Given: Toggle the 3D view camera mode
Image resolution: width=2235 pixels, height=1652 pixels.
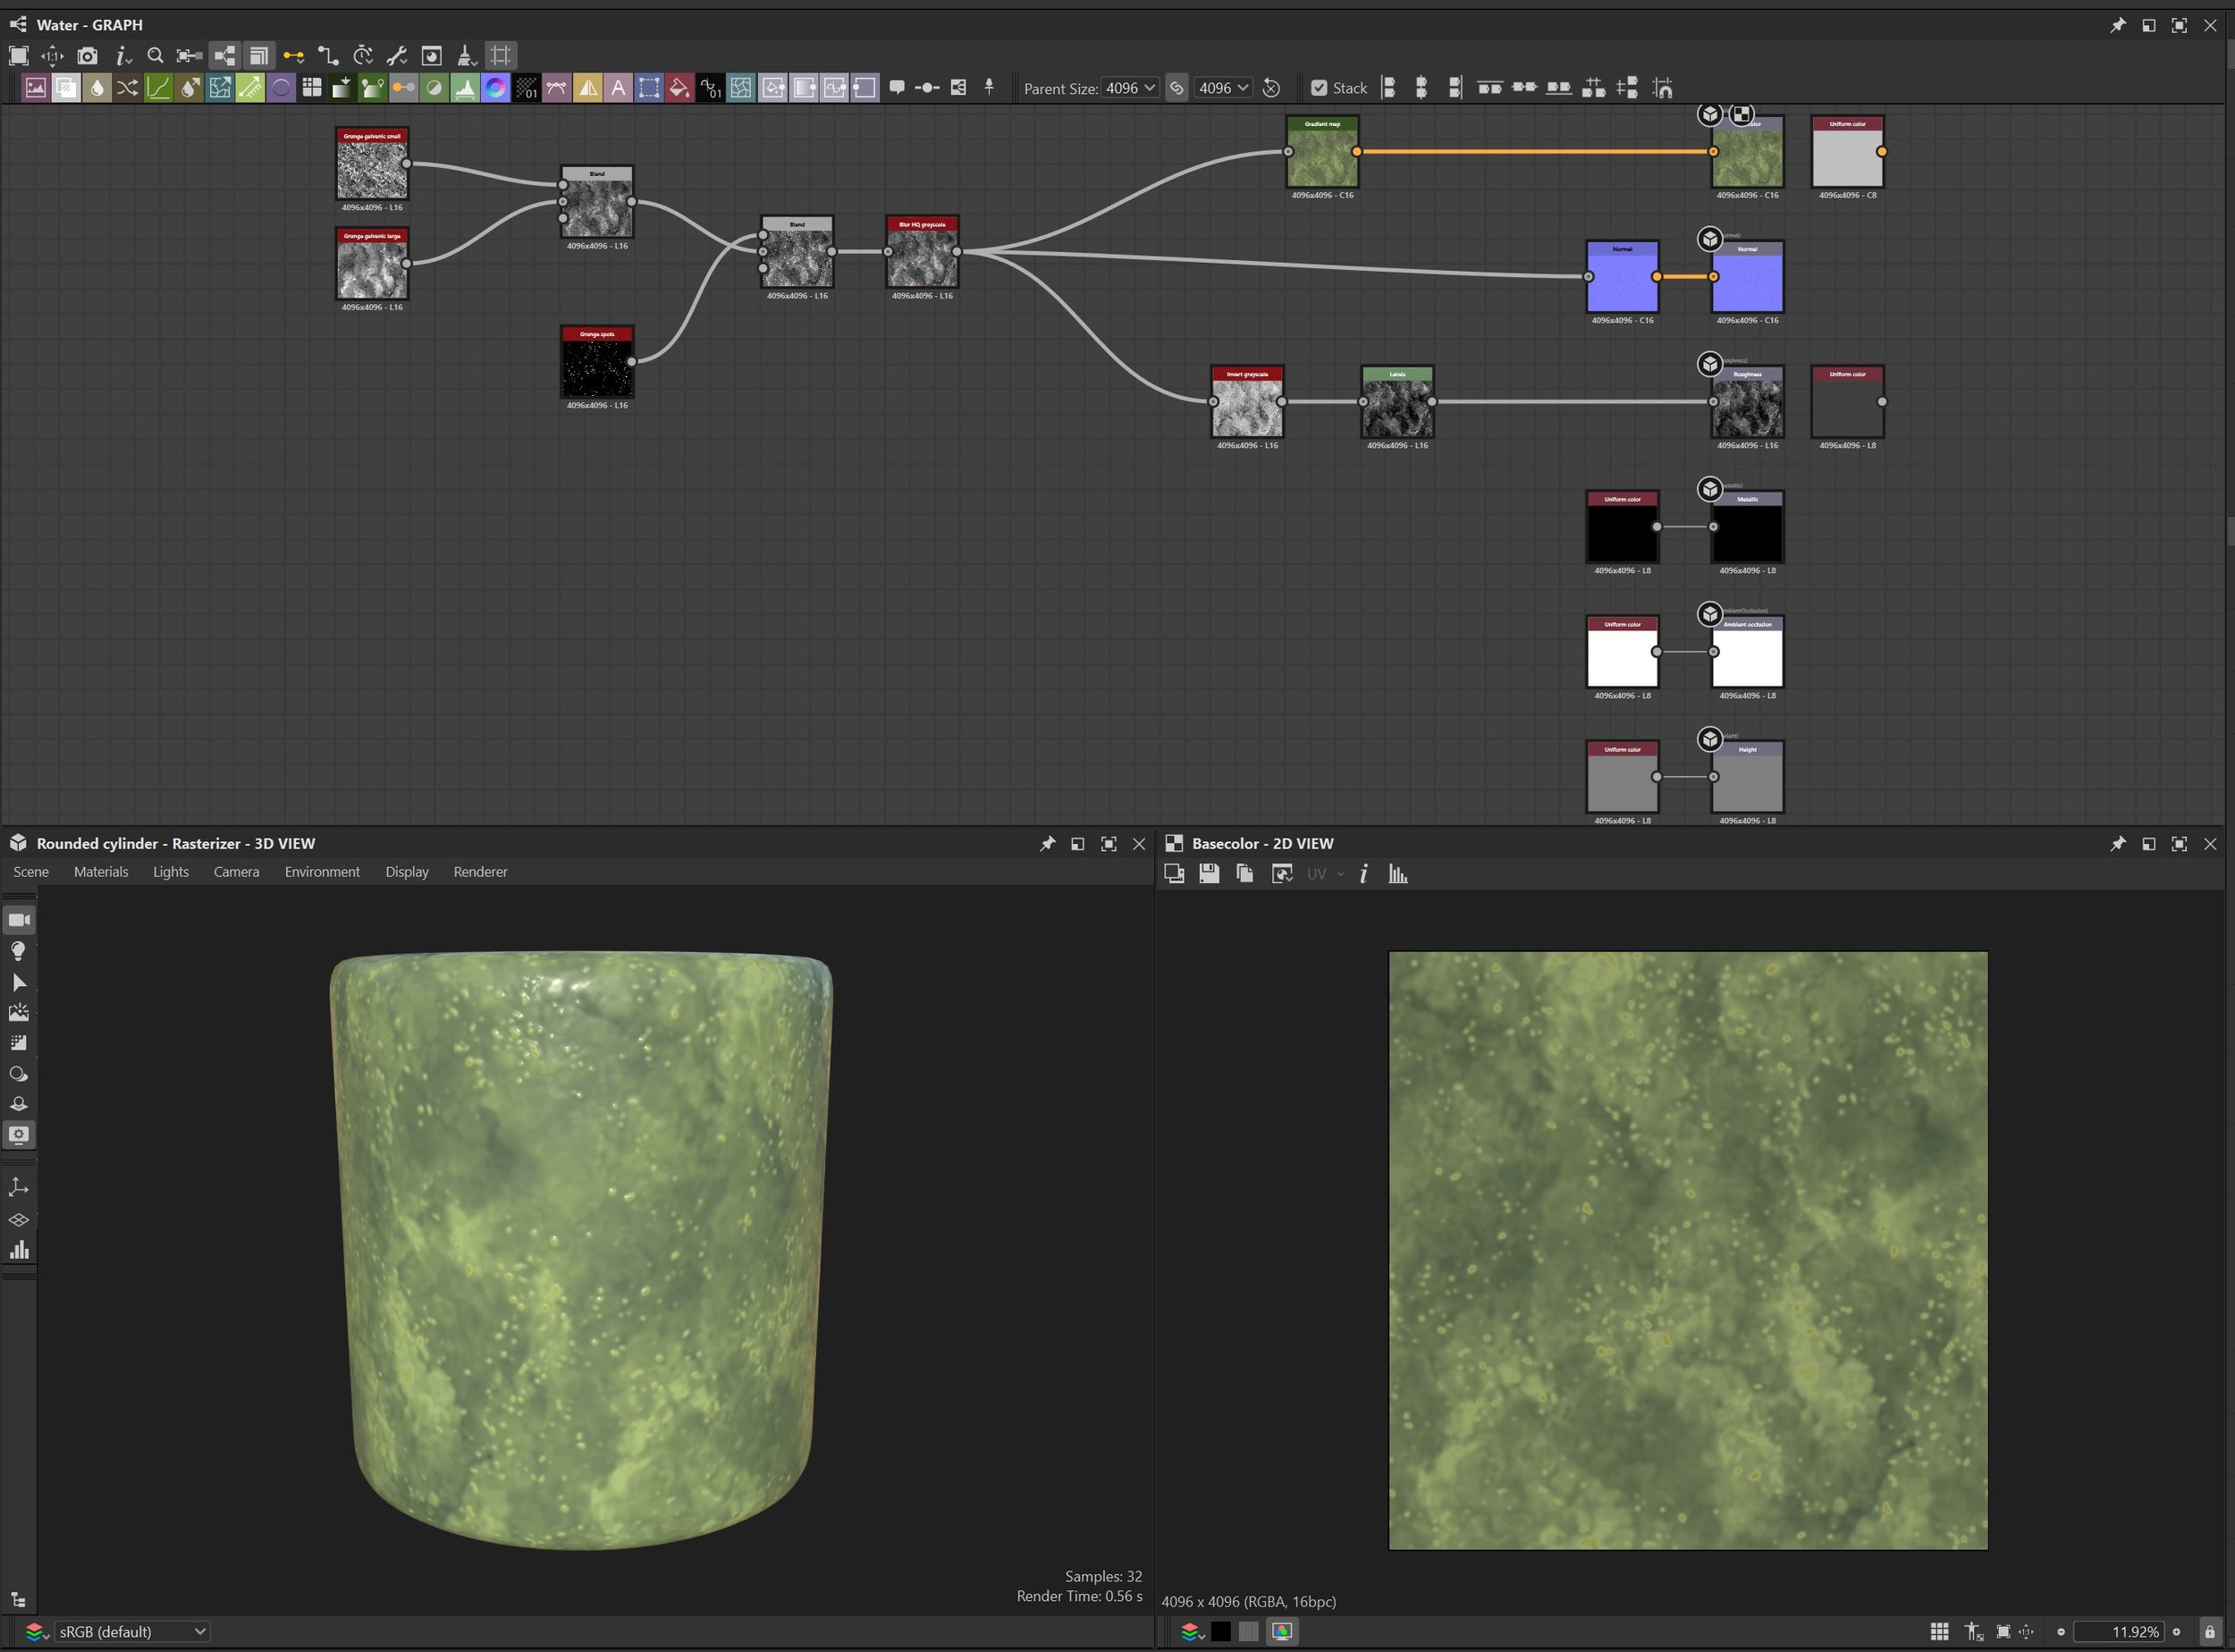Looking at the screenshot, I should coord(19,920).
